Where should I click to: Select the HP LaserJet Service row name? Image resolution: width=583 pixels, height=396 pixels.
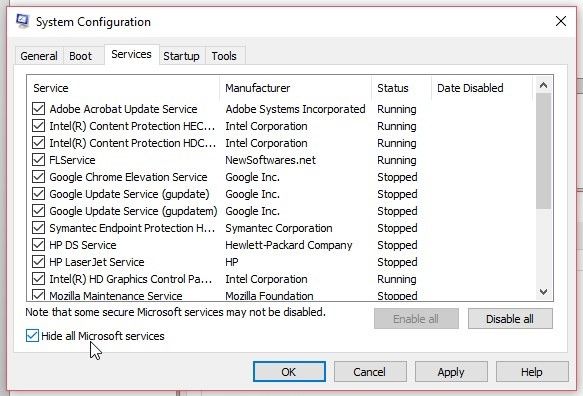tap(97, 262)
